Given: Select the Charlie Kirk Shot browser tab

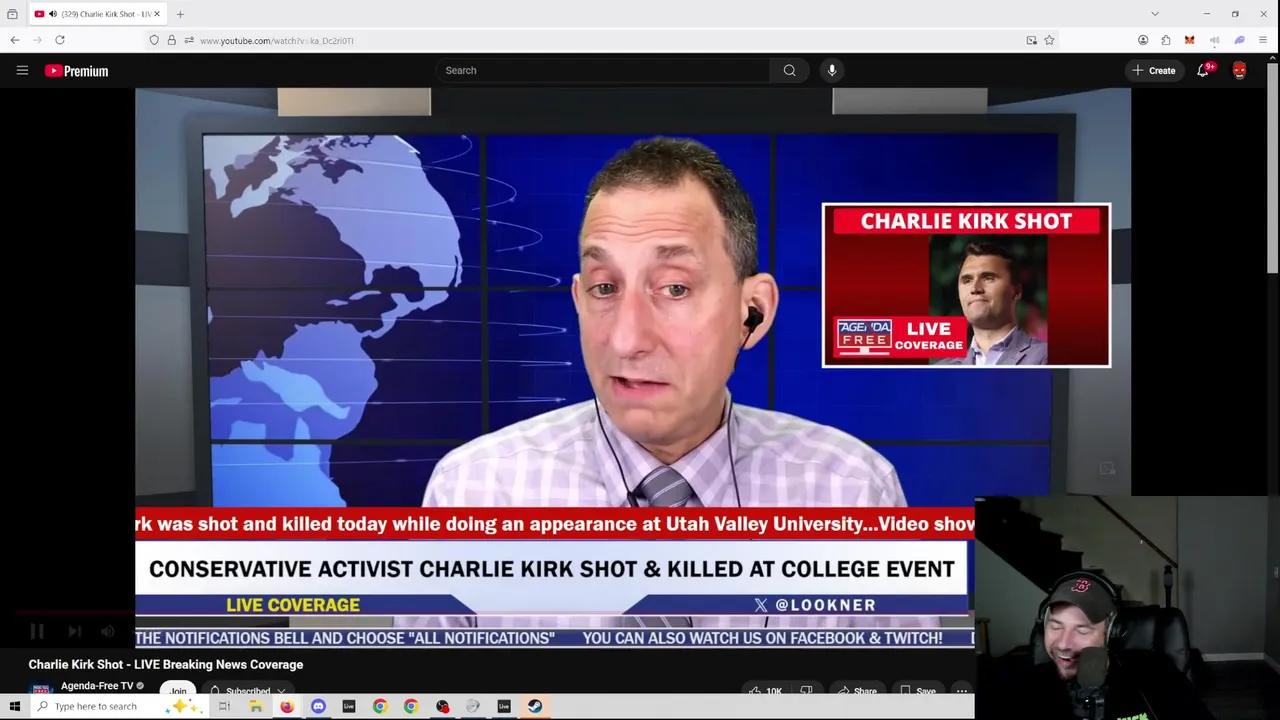Looking at the screenshot, I should pyautogui.click(x=96, y=14).
